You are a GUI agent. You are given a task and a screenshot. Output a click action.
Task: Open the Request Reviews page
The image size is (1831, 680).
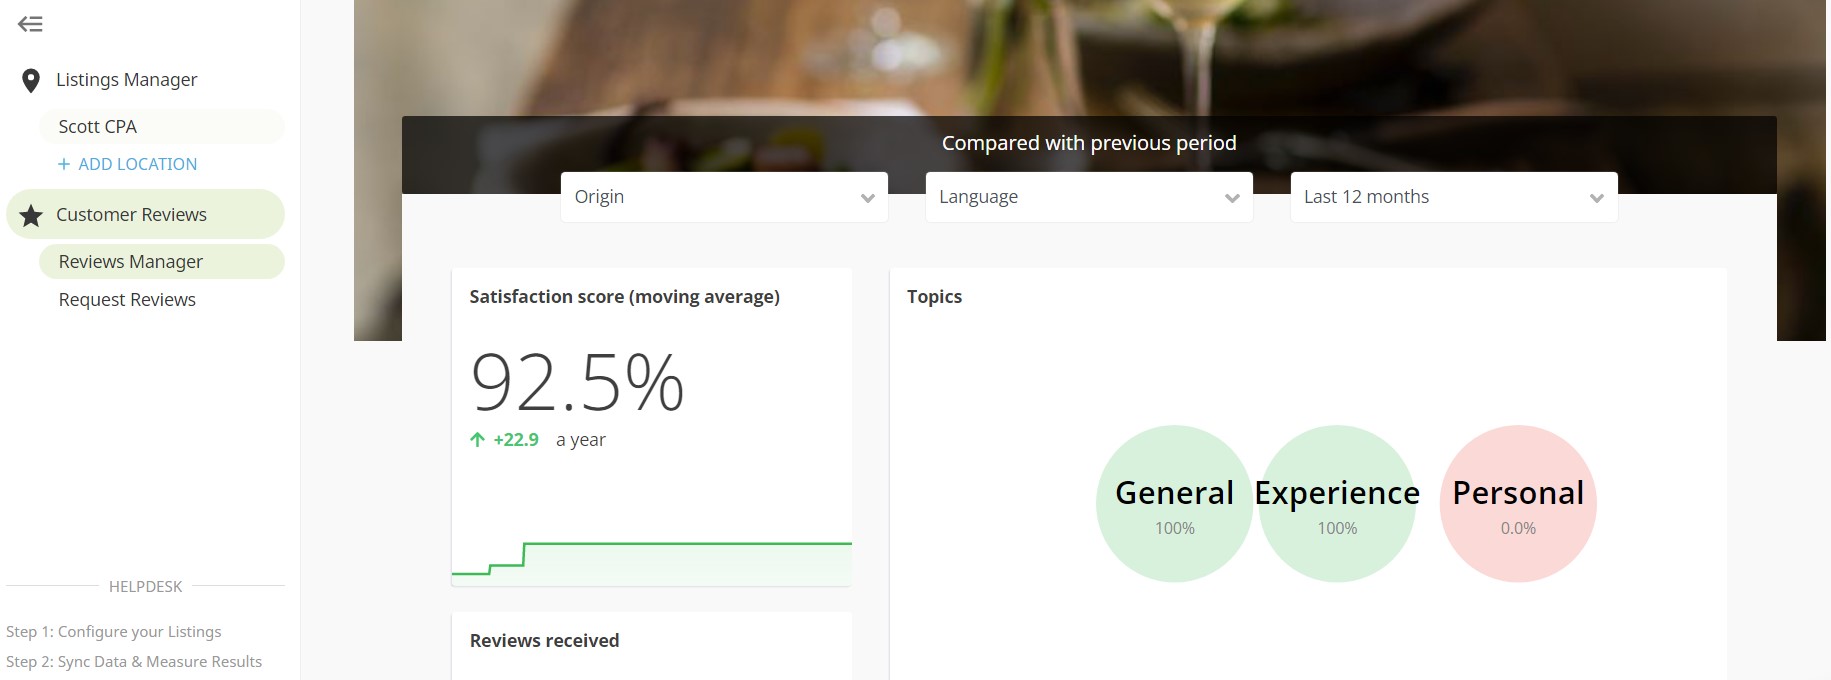pos(126,299)
